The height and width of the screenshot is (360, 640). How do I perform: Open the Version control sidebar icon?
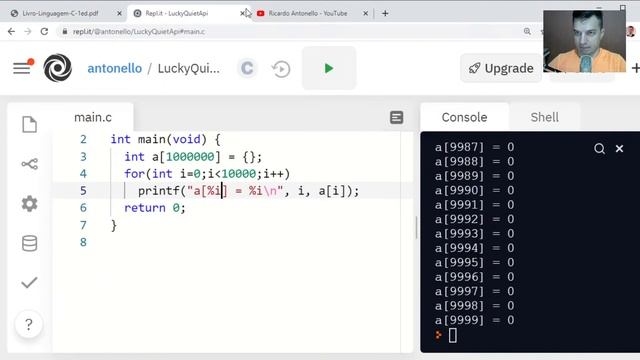29,164
